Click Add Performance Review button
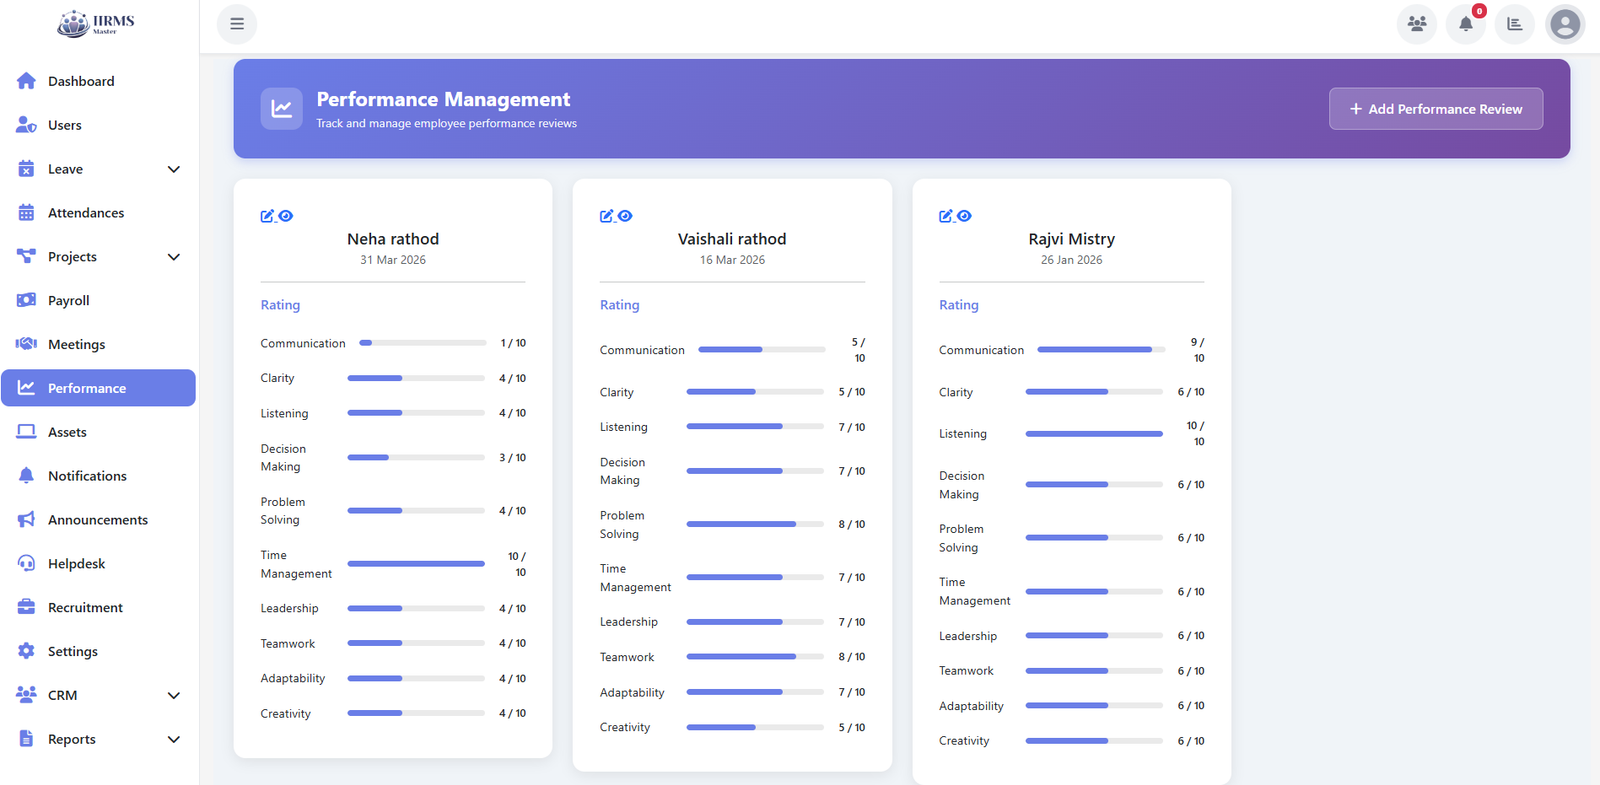Viewport: 1600px width, 785px height. [x=1436, y=109]
